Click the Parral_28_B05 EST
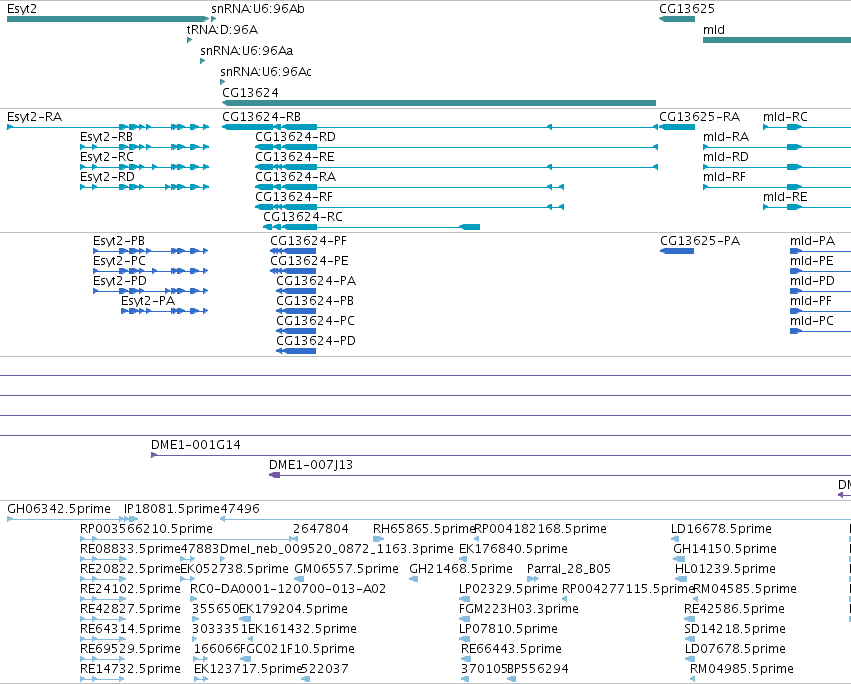 pos(533,579)
